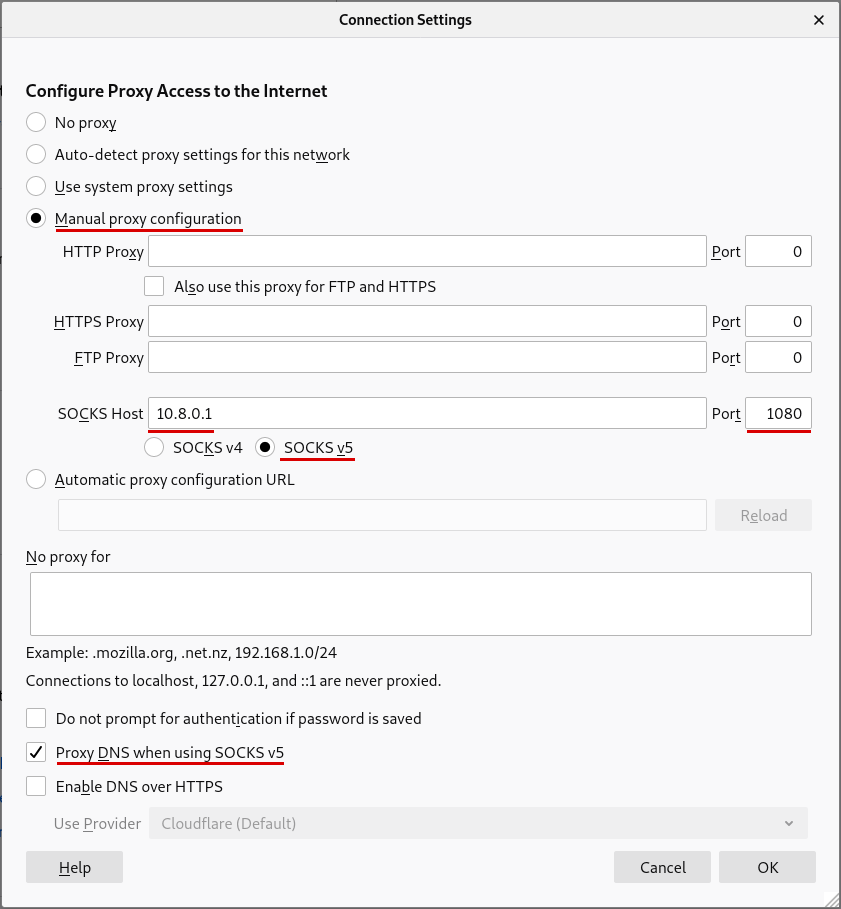The width and height of the screenshot is (841, 909).
Task: Click the FTP Proxy address field
Action: 427,358
